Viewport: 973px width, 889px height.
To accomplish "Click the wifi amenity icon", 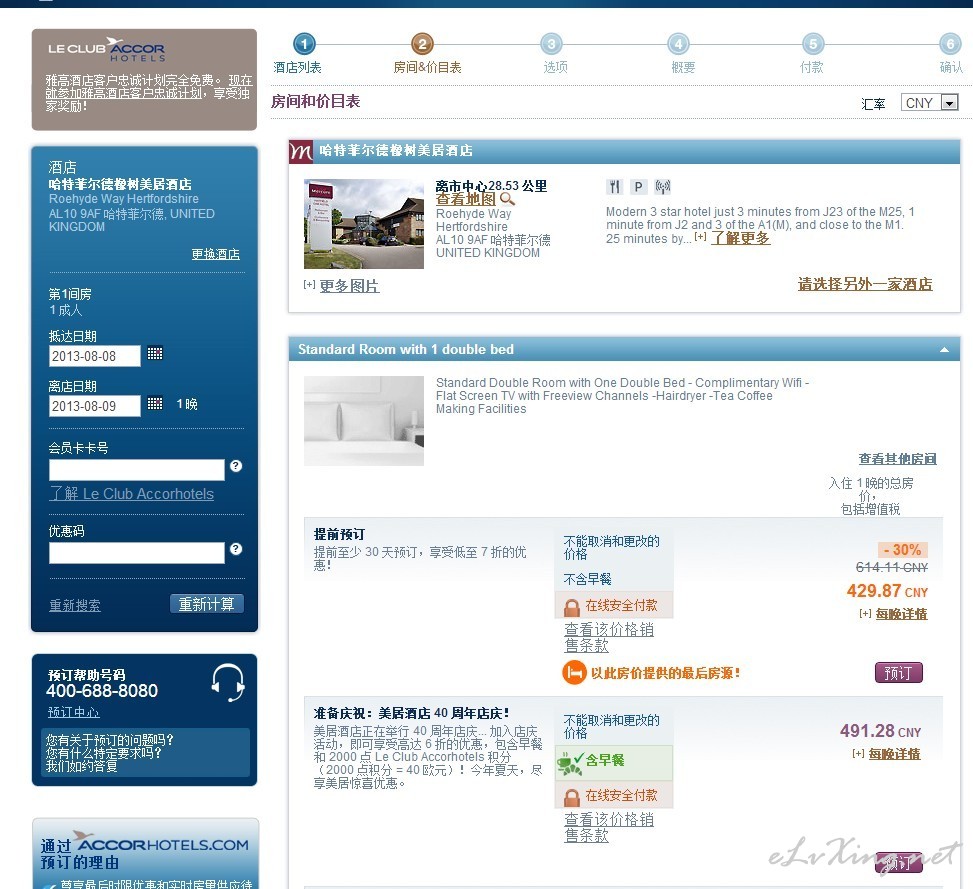I will tap(663, 187).
